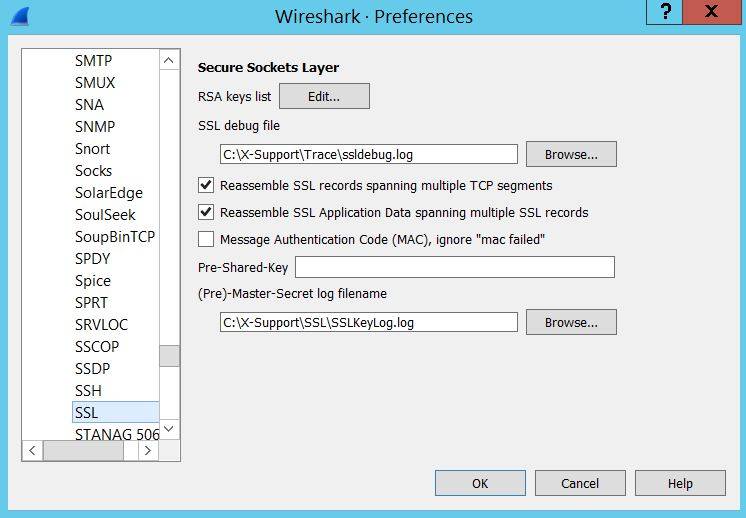Toggle reassemble SSL records spanning TCP segments

pyautogui.click(x=206, y=185)
